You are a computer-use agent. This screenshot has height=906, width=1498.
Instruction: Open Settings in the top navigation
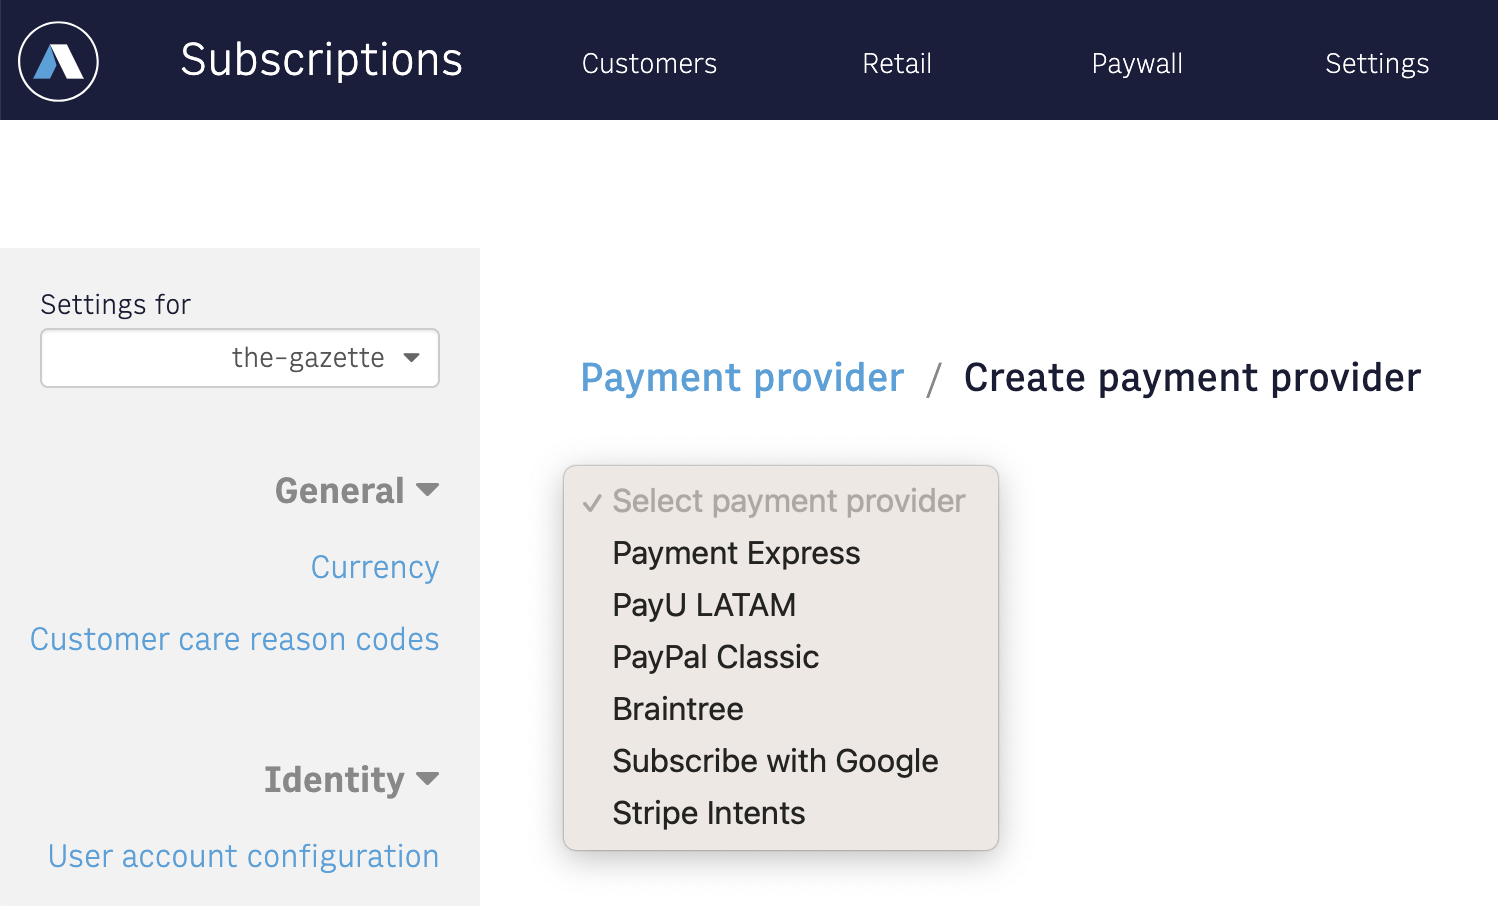point(1377,64)
